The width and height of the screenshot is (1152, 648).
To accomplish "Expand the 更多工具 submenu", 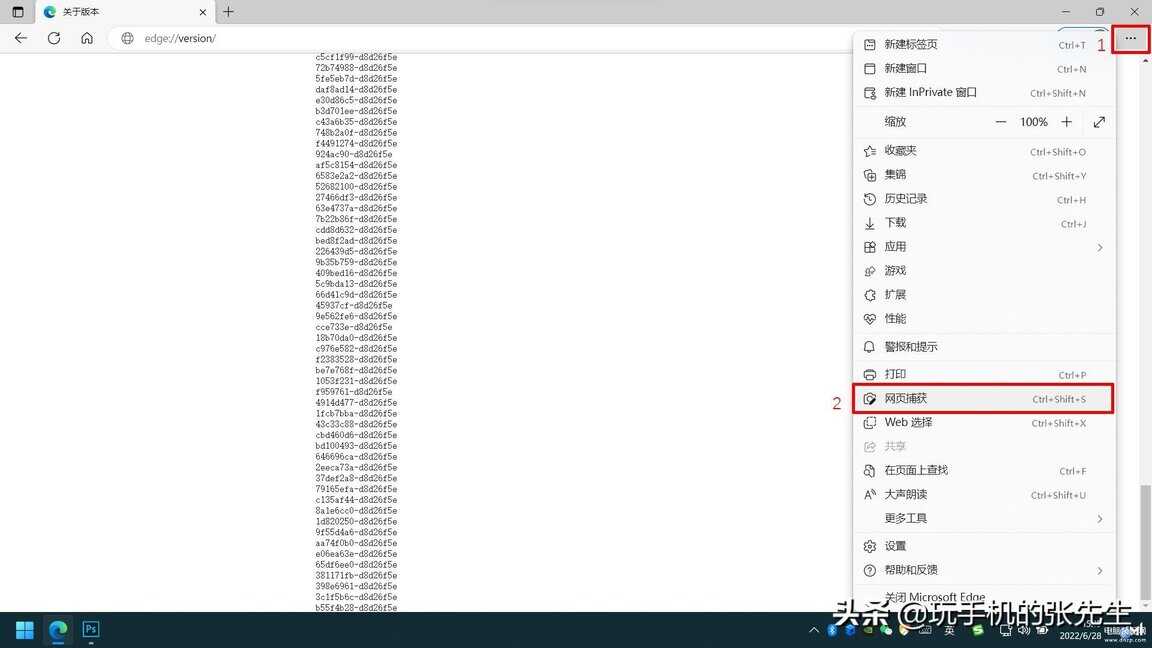I will coord(1099,519).
